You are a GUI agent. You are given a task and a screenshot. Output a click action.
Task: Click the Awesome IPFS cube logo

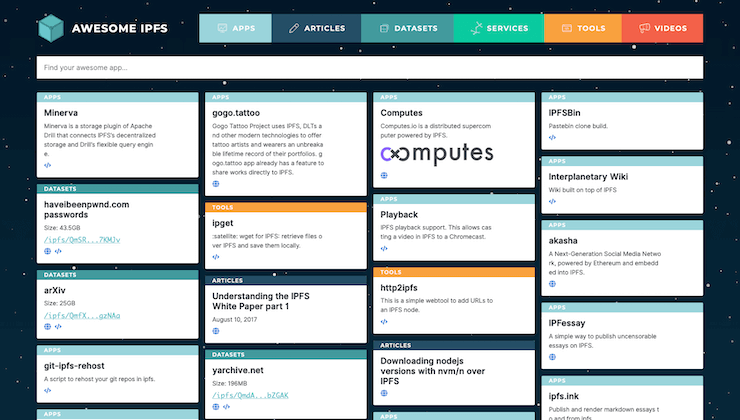pos(52,30)
